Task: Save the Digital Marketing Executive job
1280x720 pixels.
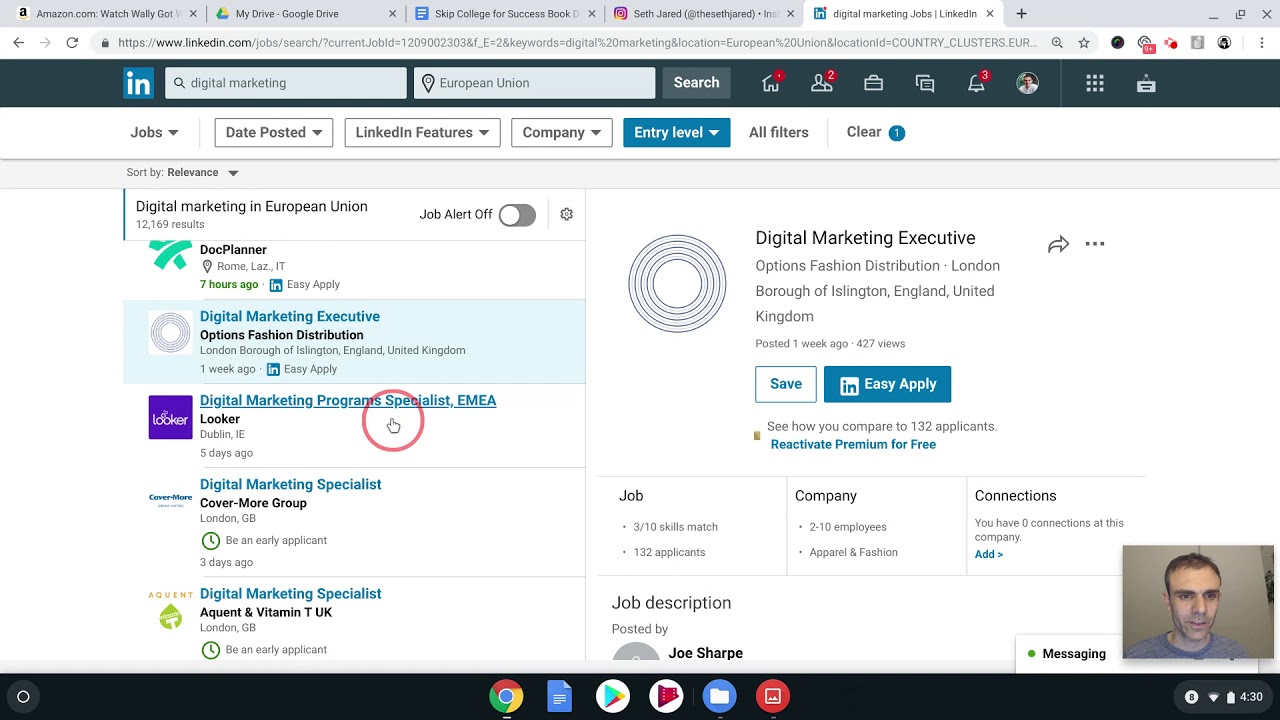Action: [x=786, y=384]
